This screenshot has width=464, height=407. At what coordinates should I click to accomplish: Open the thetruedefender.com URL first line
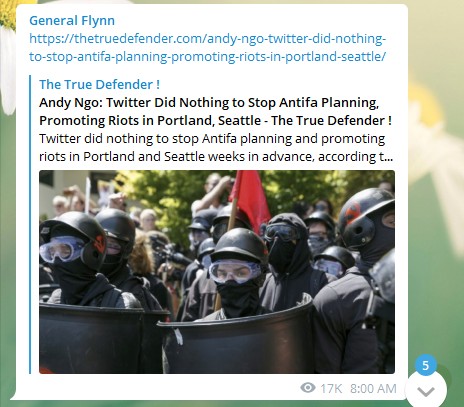point(207,39)
